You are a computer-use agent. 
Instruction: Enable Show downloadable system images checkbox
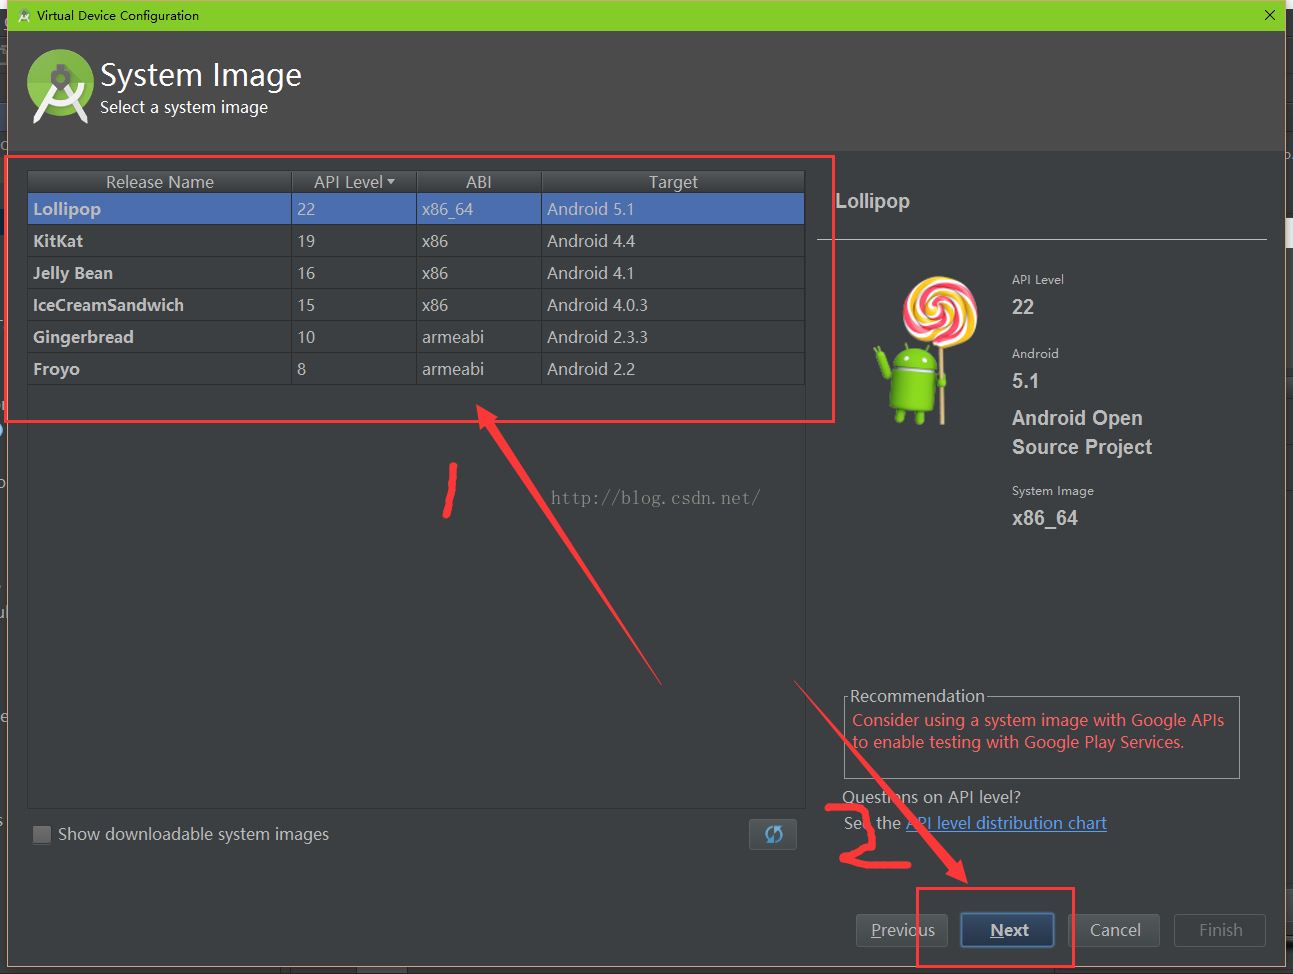(42, 834)
